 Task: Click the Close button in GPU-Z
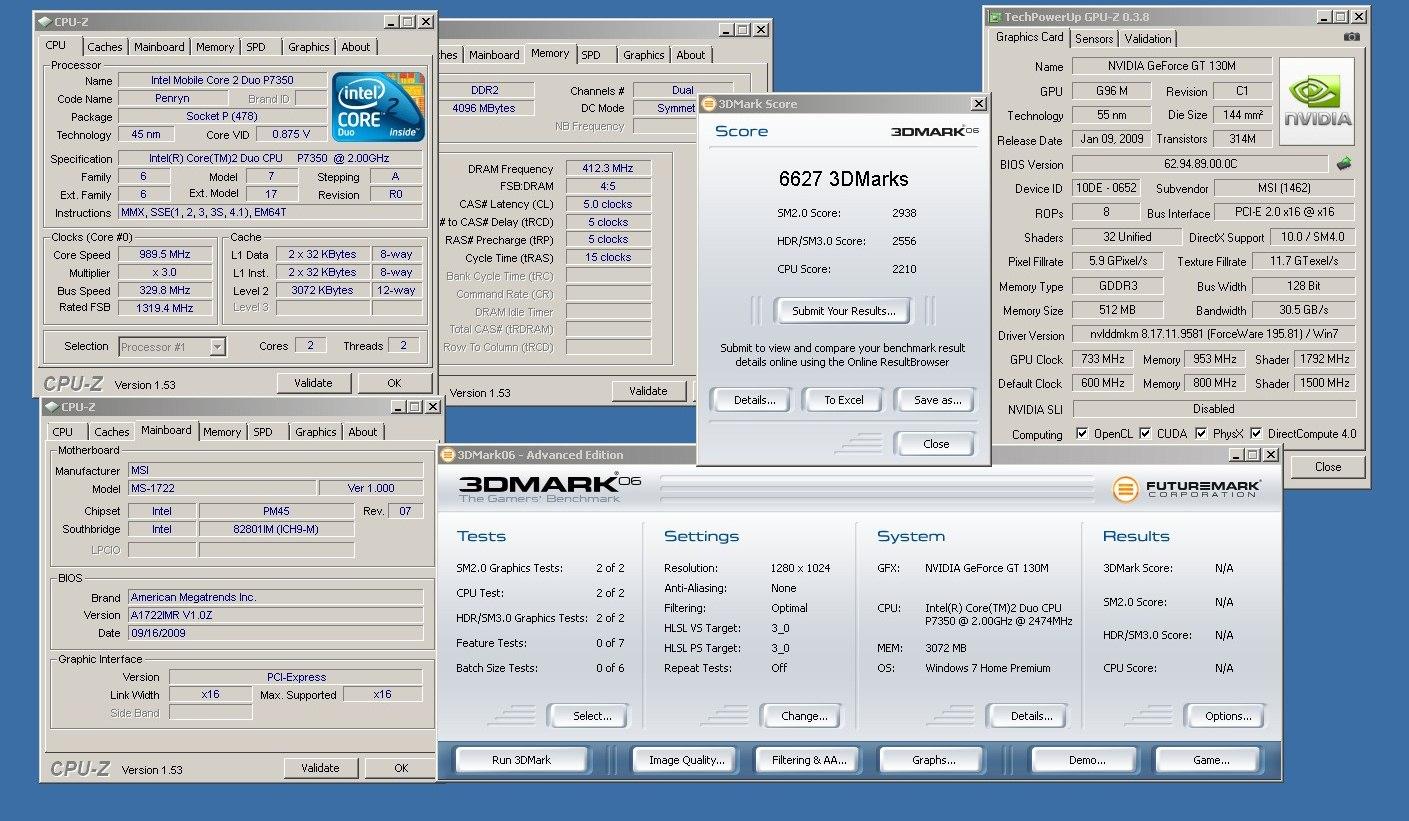1328,467
